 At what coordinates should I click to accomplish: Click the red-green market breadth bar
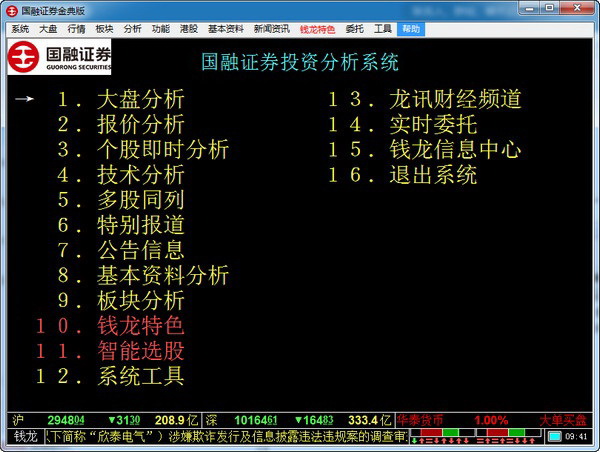point(477,436)
